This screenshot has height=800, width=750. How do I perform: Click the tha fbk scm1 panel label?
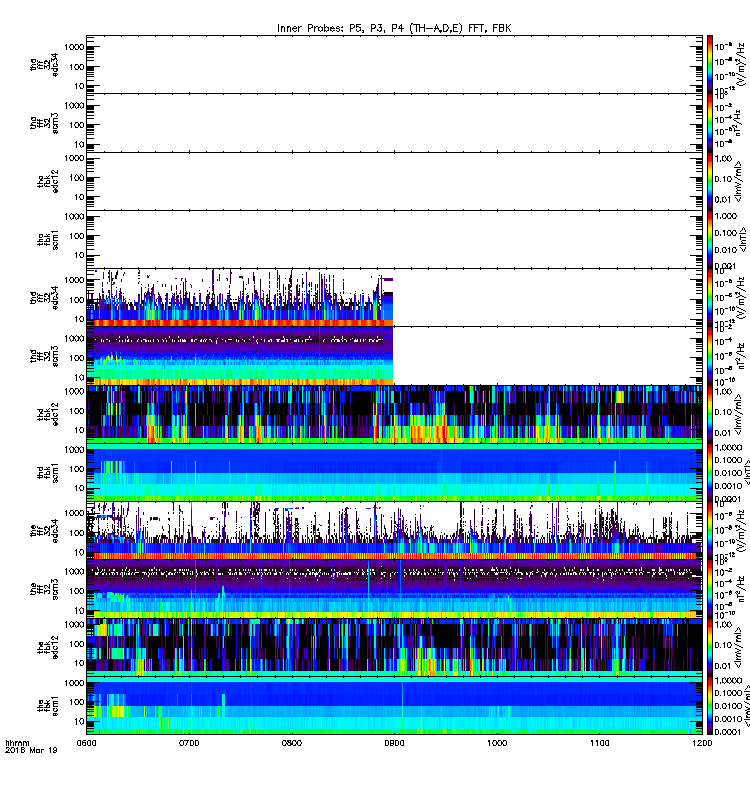point(48,239)
